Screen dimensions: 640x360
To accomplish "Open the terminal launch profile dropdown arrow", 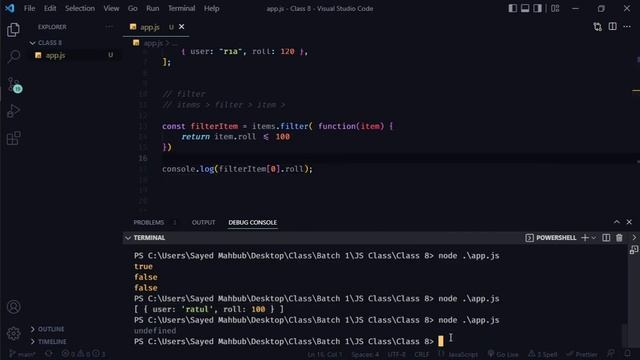I will coord(593,238).
